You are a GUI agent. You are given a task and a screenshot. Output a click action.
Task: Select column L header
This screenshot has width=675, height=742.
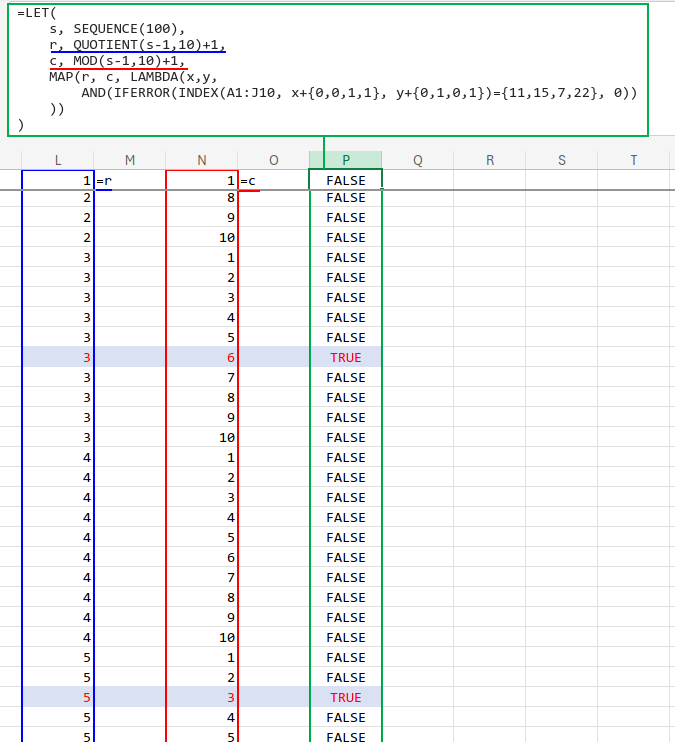tap(58, 160)
